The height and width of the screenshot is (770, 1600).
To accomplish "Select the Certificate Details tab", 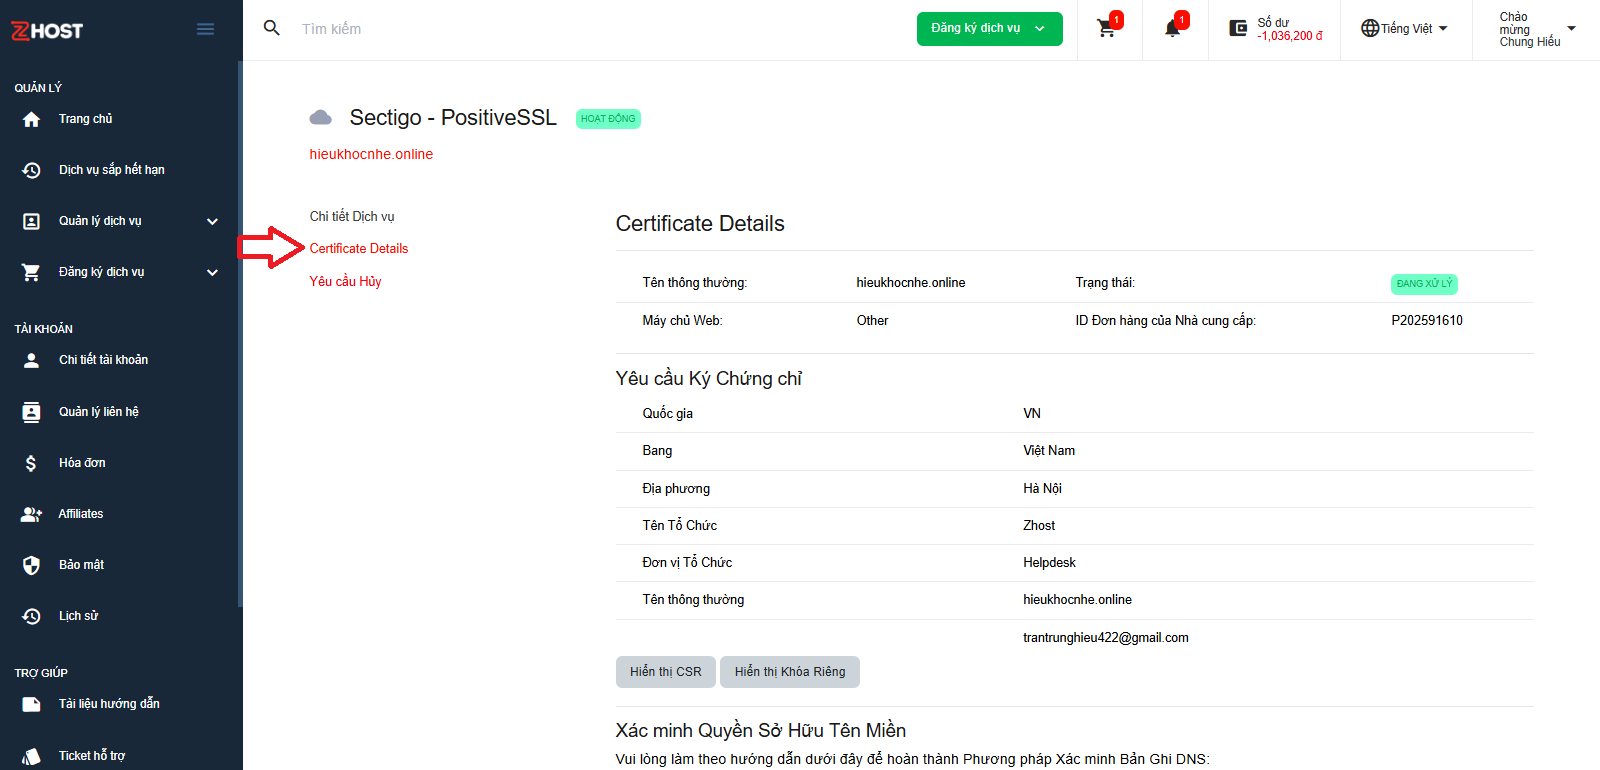I will pyautogui.click(x=359, y=248).
